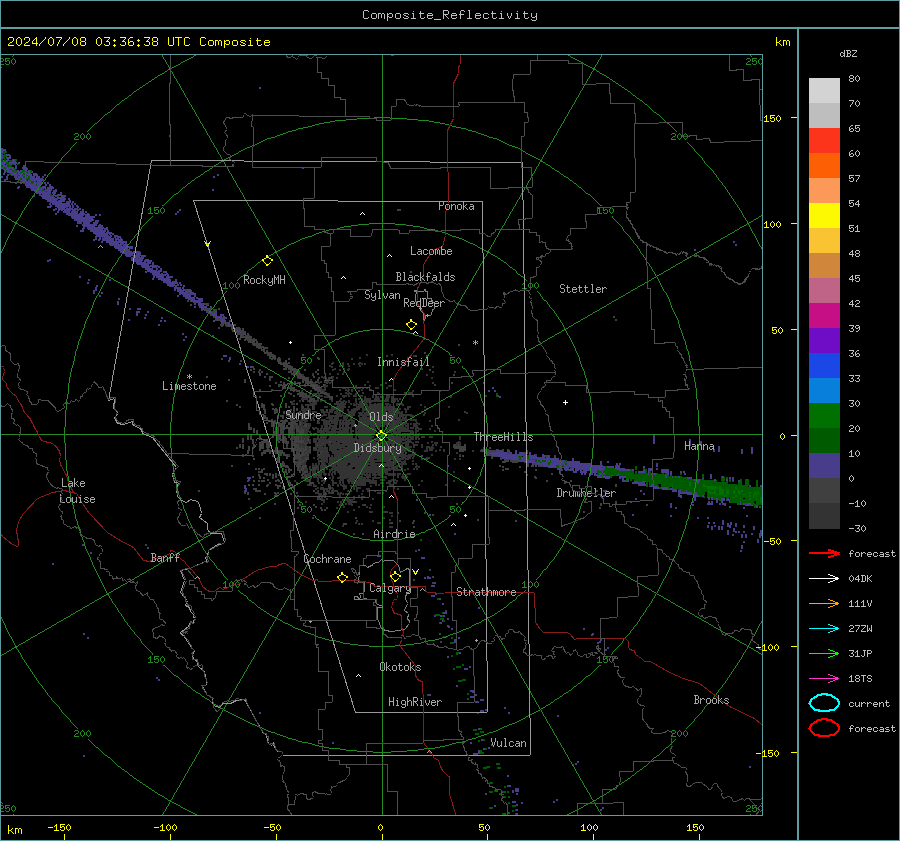Click the HighRiver label
This screenshot has width=900, height=841.
pos(415,702)
